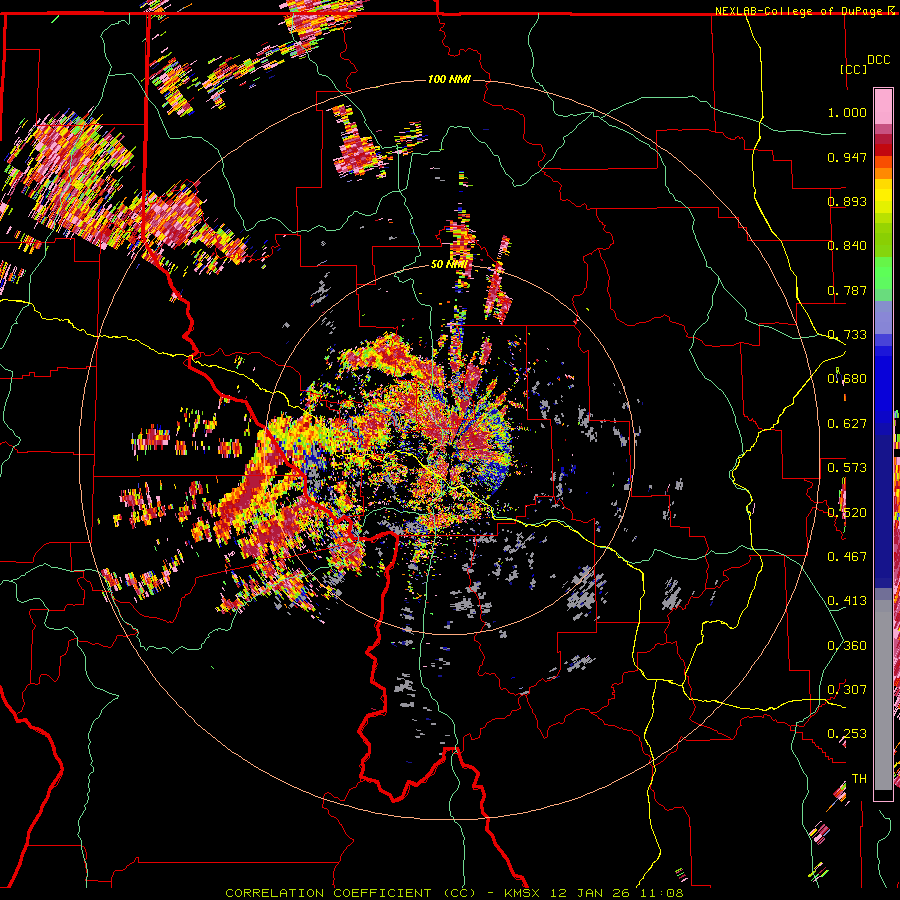Select the 0.947 scale value
Screen dimensions: 900x900
(847, 157)
